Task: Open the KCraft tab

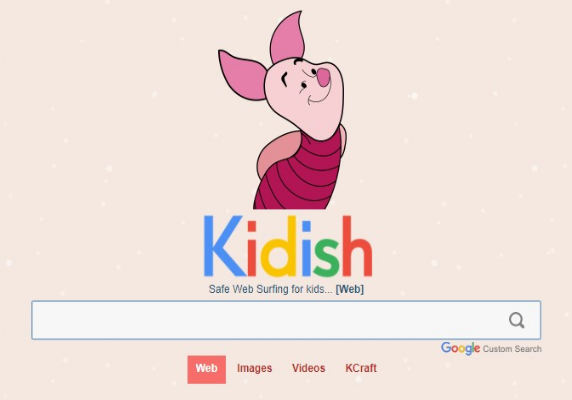Action: tap(361, 368)
